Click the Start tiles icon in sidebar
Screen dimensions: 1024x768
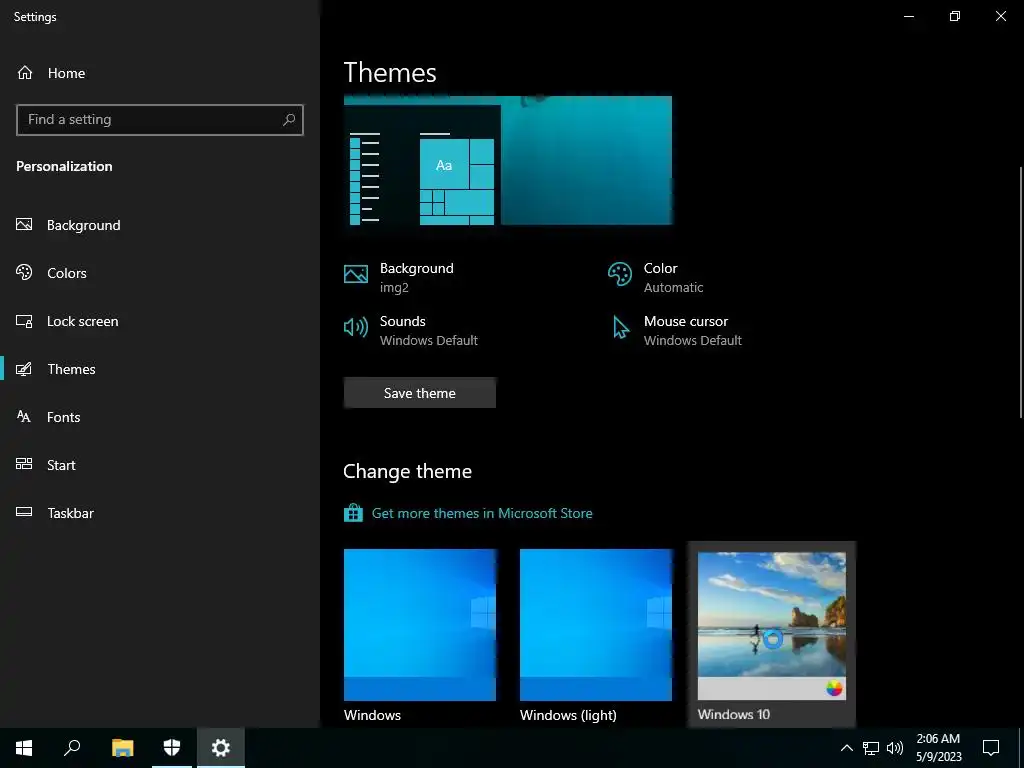(24, 464)
